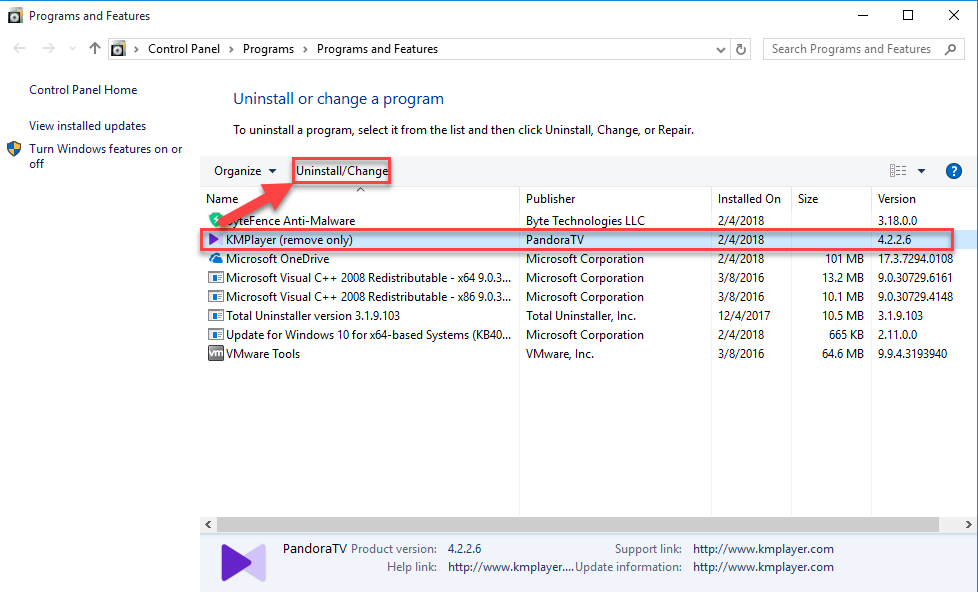
Task: Go up one level with Up arrow
Action: (94, 48)
